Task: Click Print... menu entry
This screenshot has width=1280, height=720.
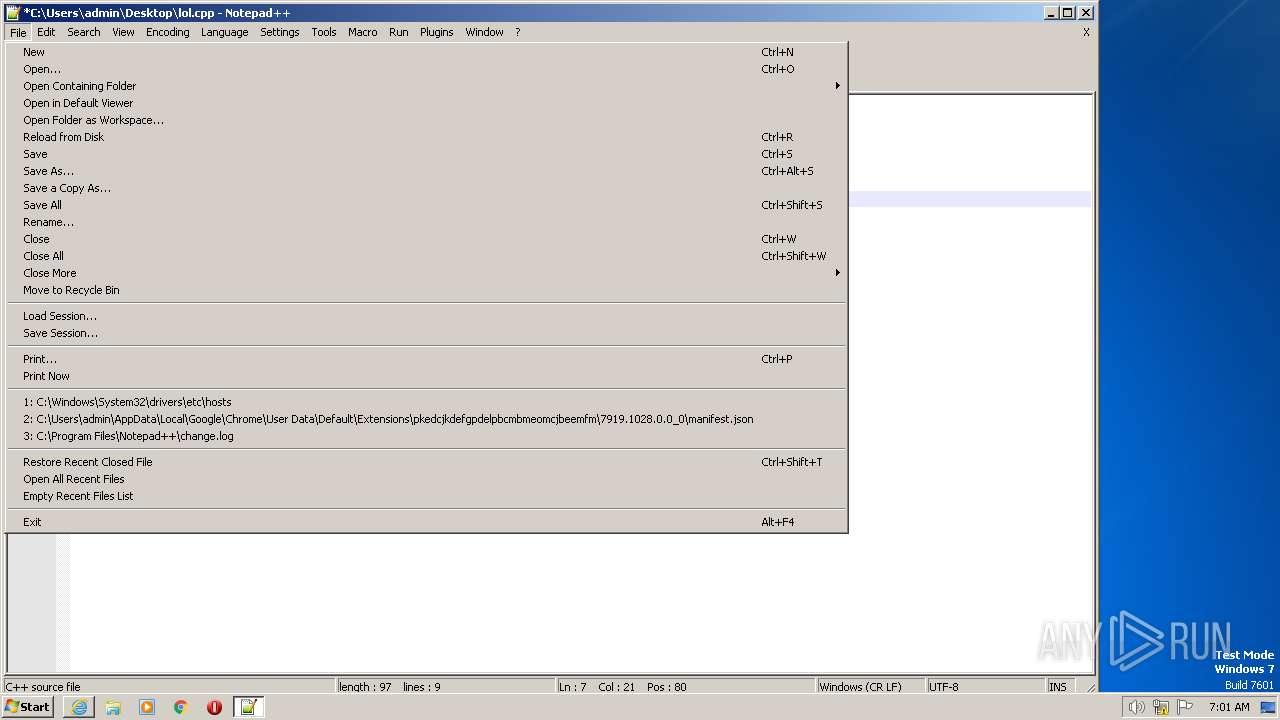Action: click(x=427, y=359)
